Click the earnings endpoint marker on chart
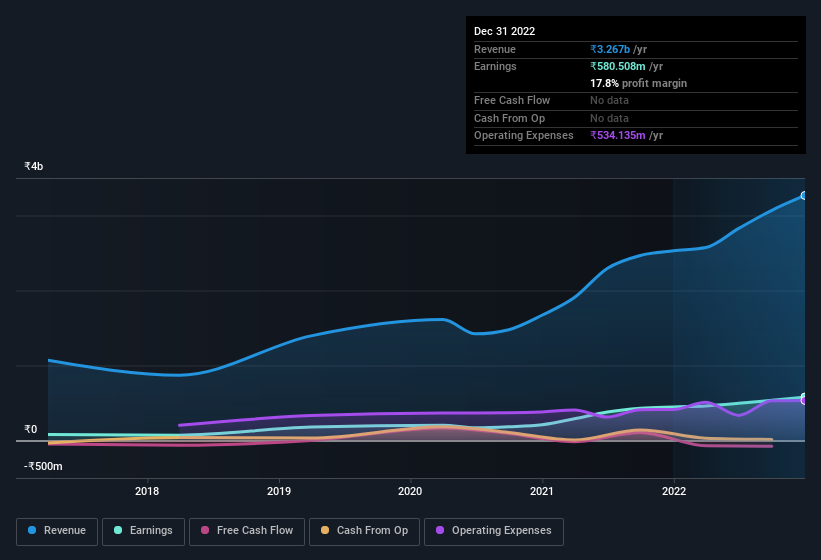This screenshot has width=821, height=560. [x=804, y=397]
